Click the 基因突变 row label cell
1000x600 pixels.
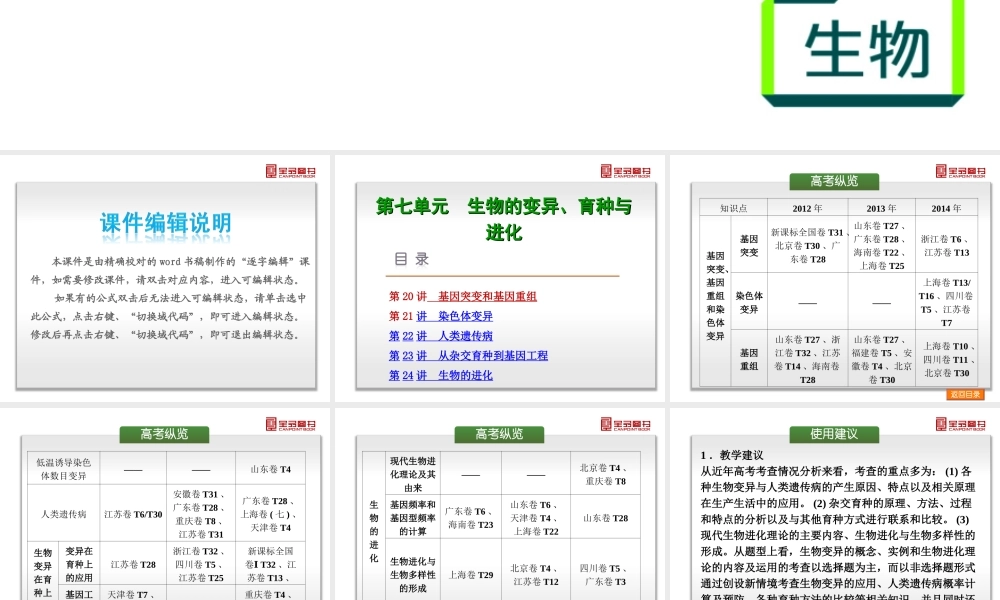[749, 245]
